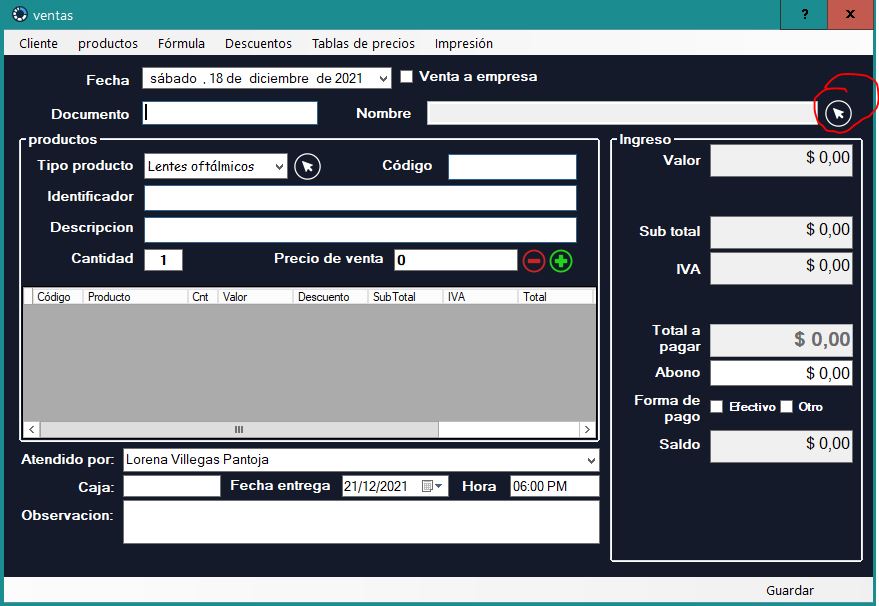Click the Total a pagar field

781,340
